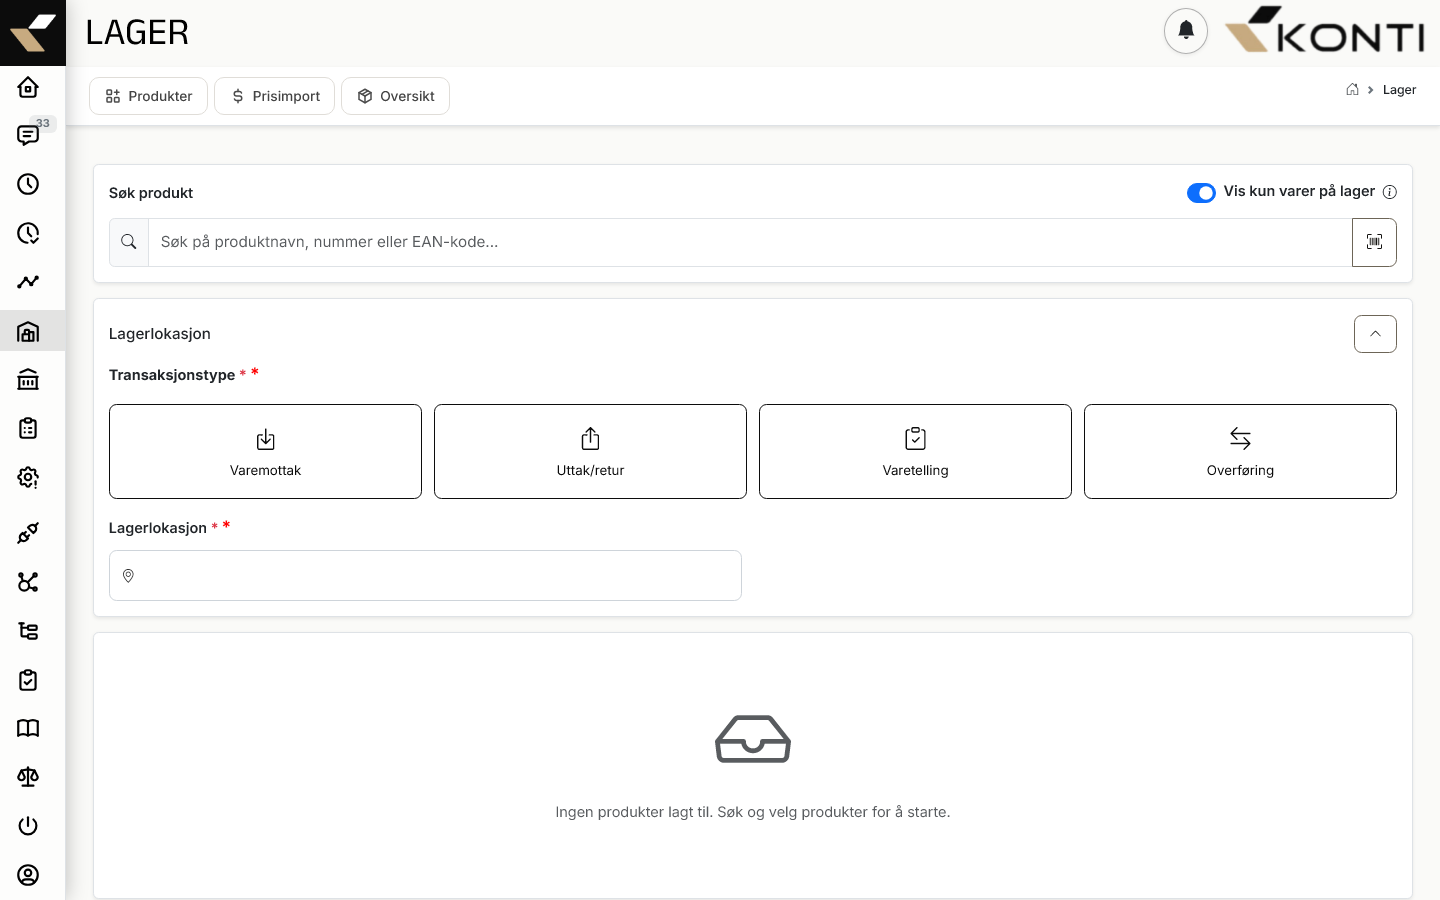
Task: Open the Prisimport tab
Action: [274, 96]
